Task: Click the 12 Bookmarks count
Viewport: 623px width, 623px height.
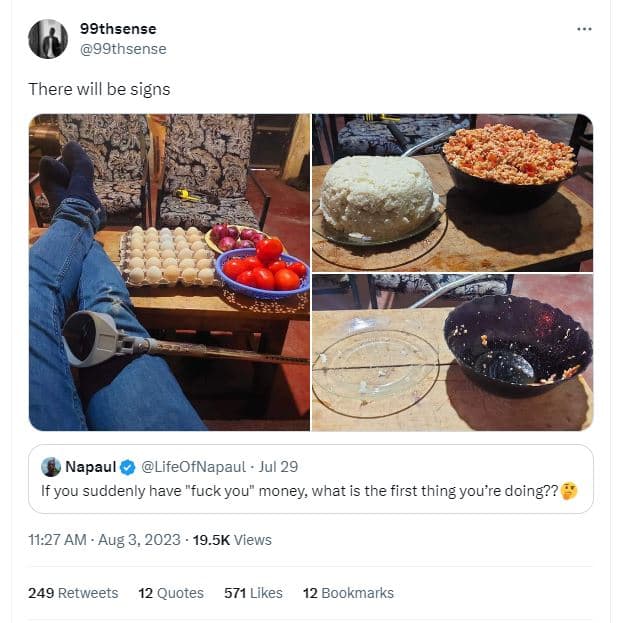Action: coord(348,593)
